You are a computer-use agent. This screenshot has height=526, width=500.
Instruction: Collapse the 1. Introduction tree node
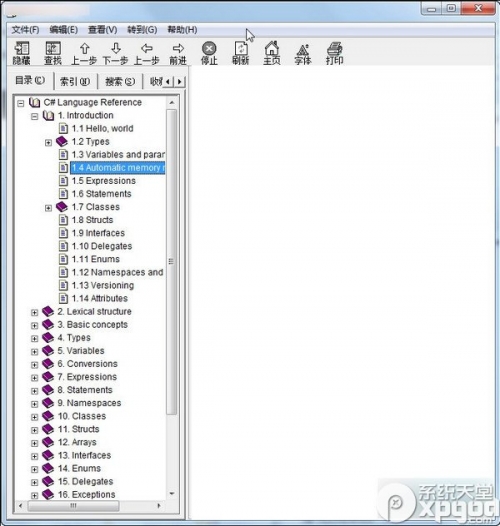click(x=35, y=116)
